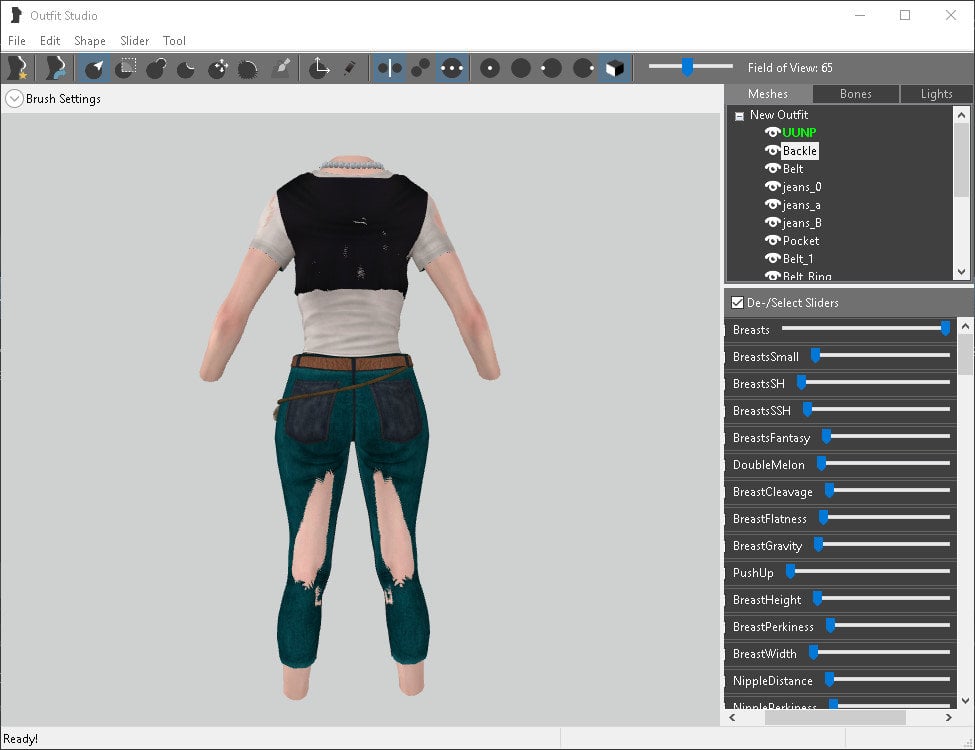Hide the Backle mesh using its eye icon

(x=772, y=150)
